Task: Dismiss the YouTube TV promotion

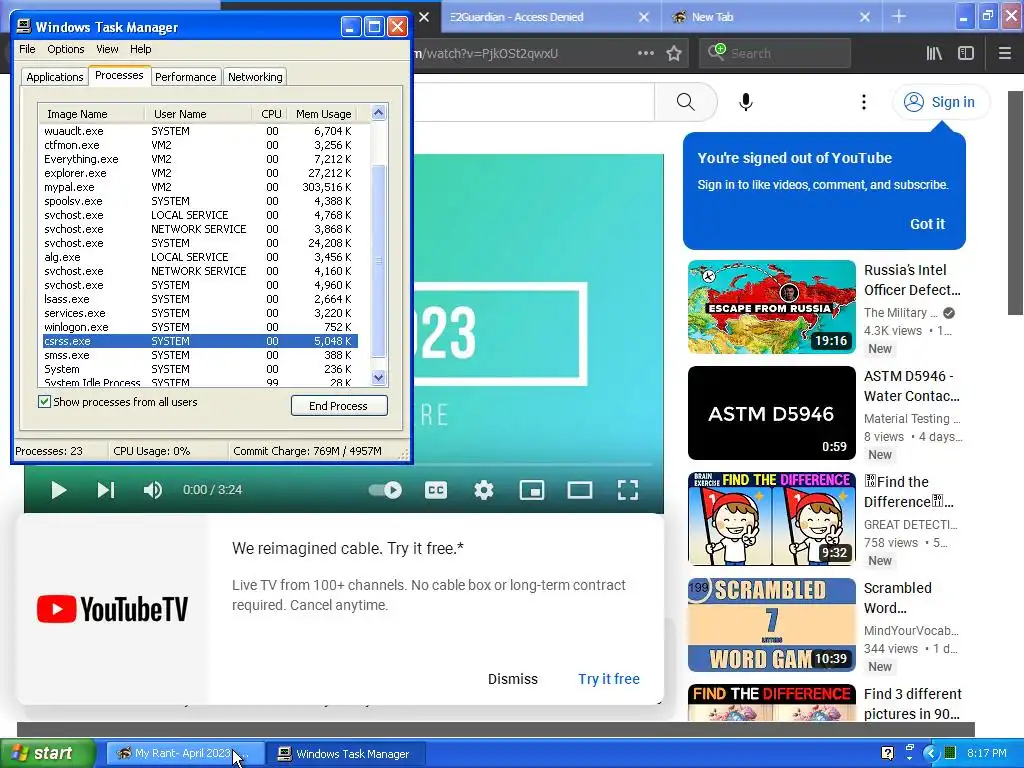Action: point(513,679)
